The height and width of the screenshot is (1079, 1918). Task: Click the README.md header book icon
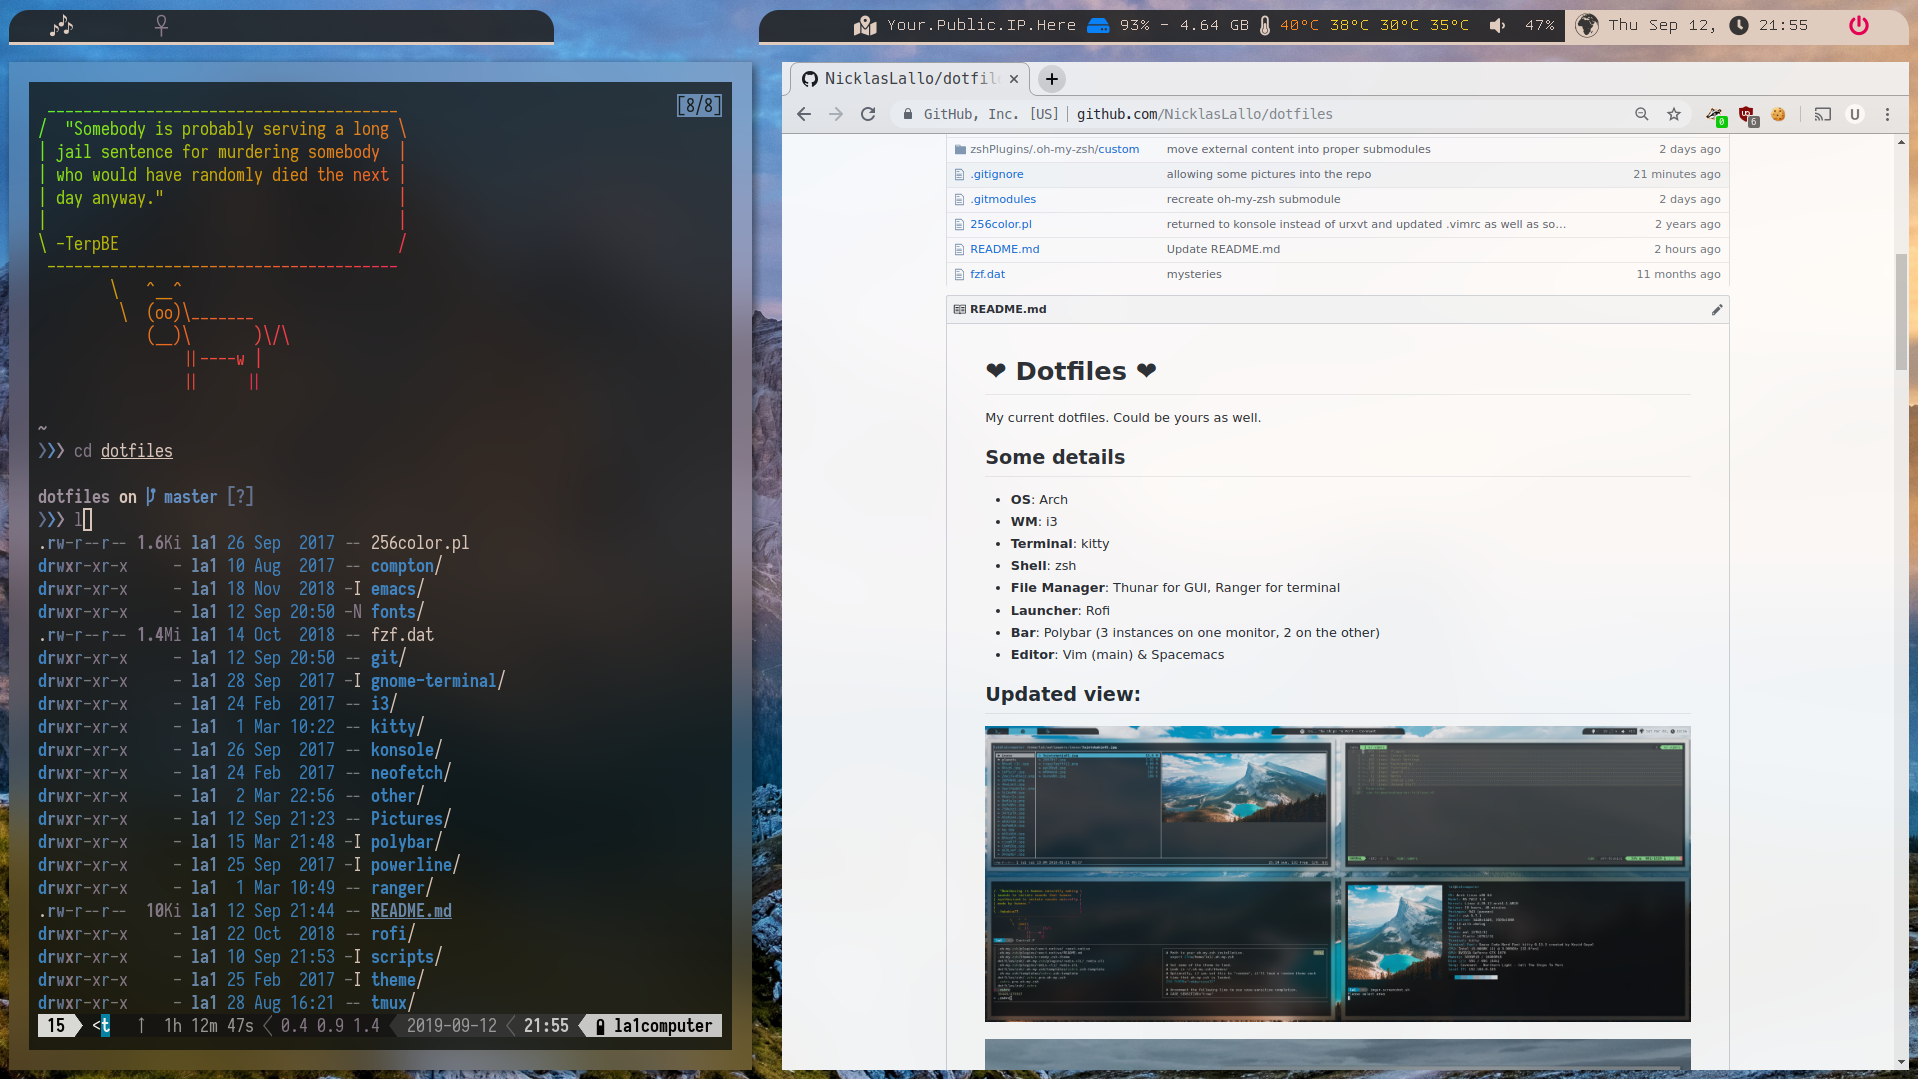pyautogui.click(x=959, y=310)
